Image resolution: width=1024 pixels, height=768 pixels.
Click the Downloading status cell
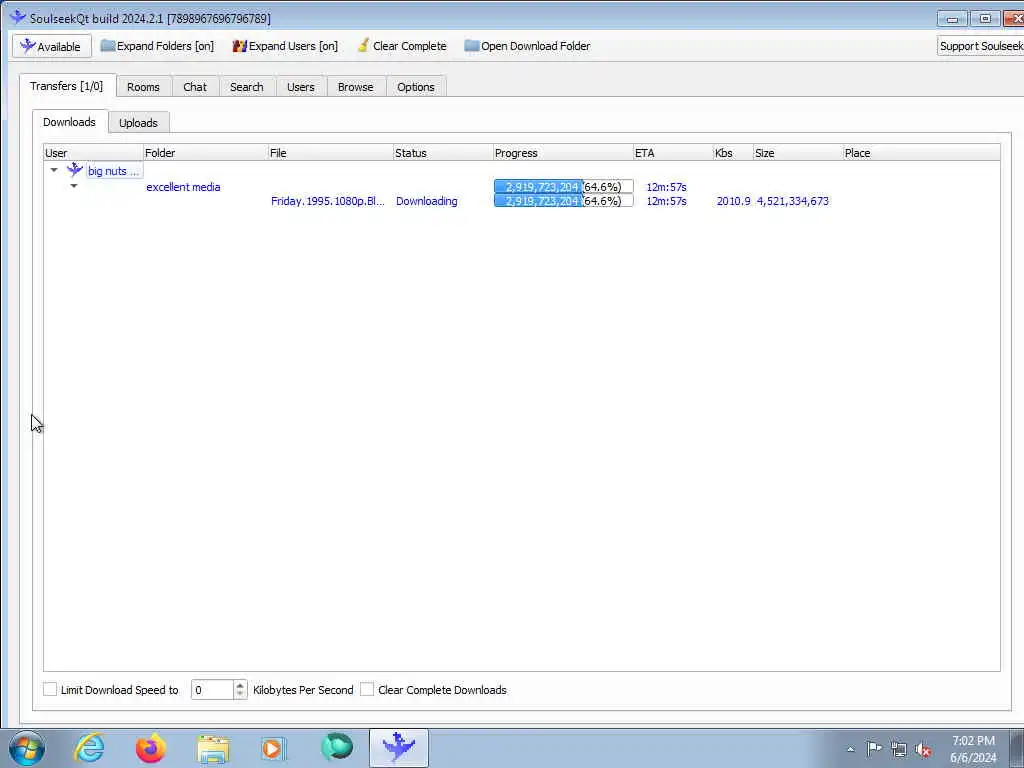[426, 201]
